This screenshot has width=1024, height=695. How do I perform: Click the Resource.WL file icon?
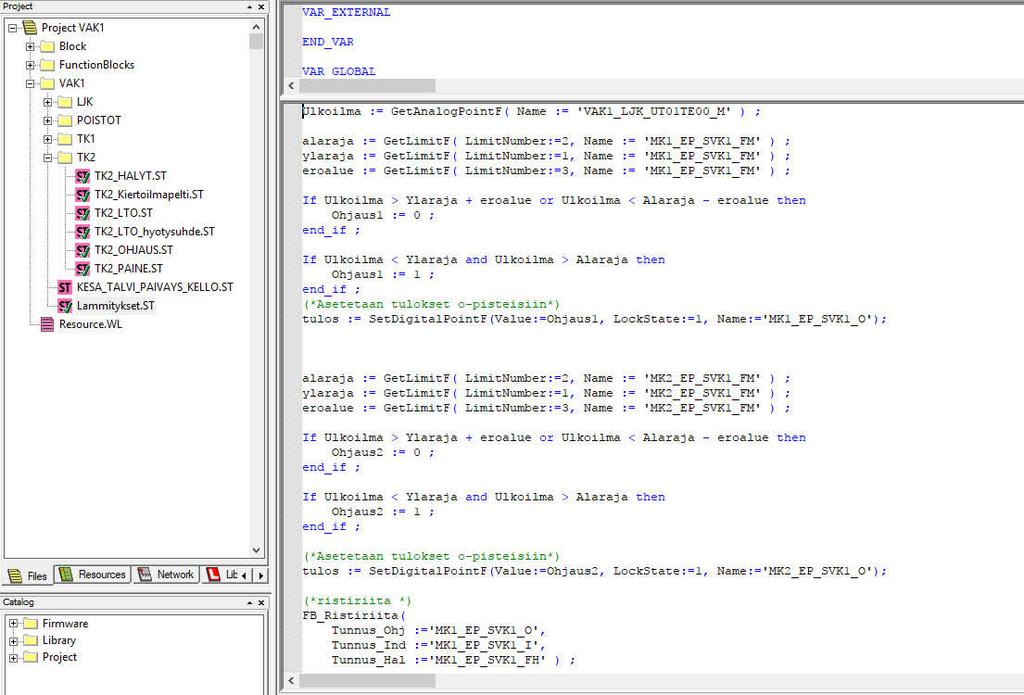pos(47,324)
